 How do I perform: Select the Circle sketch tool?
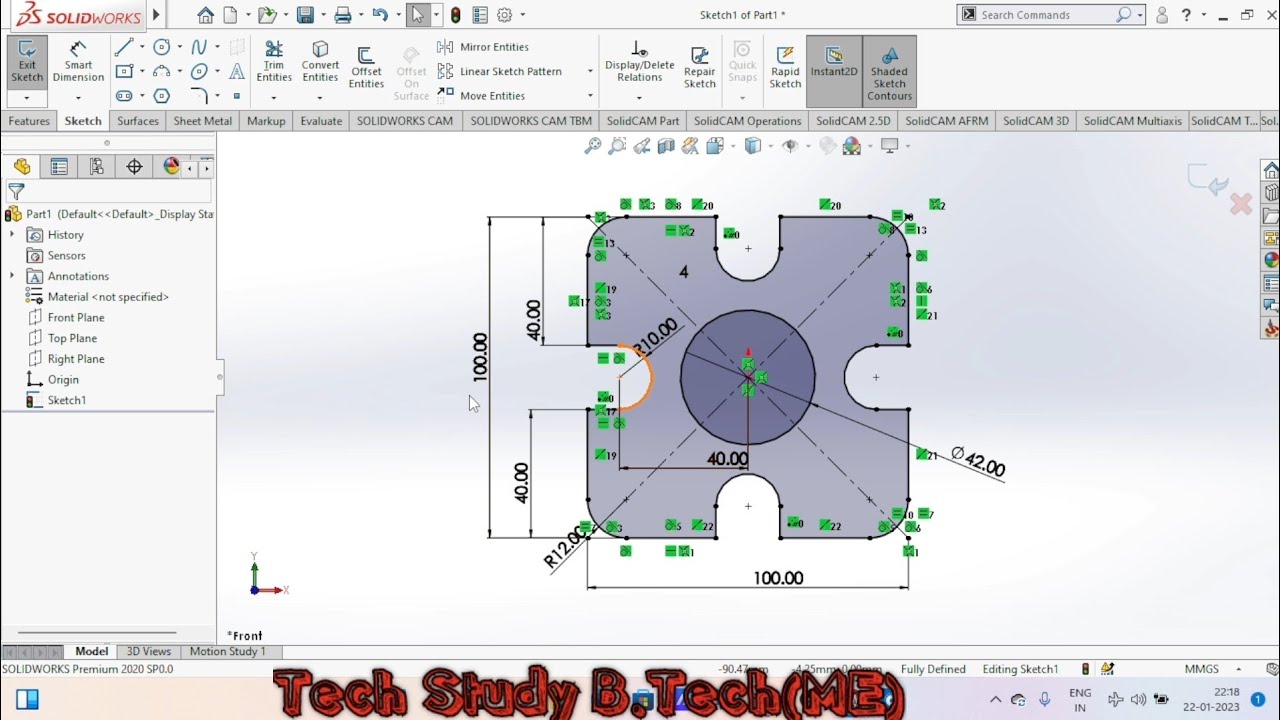tap(161, 47)
